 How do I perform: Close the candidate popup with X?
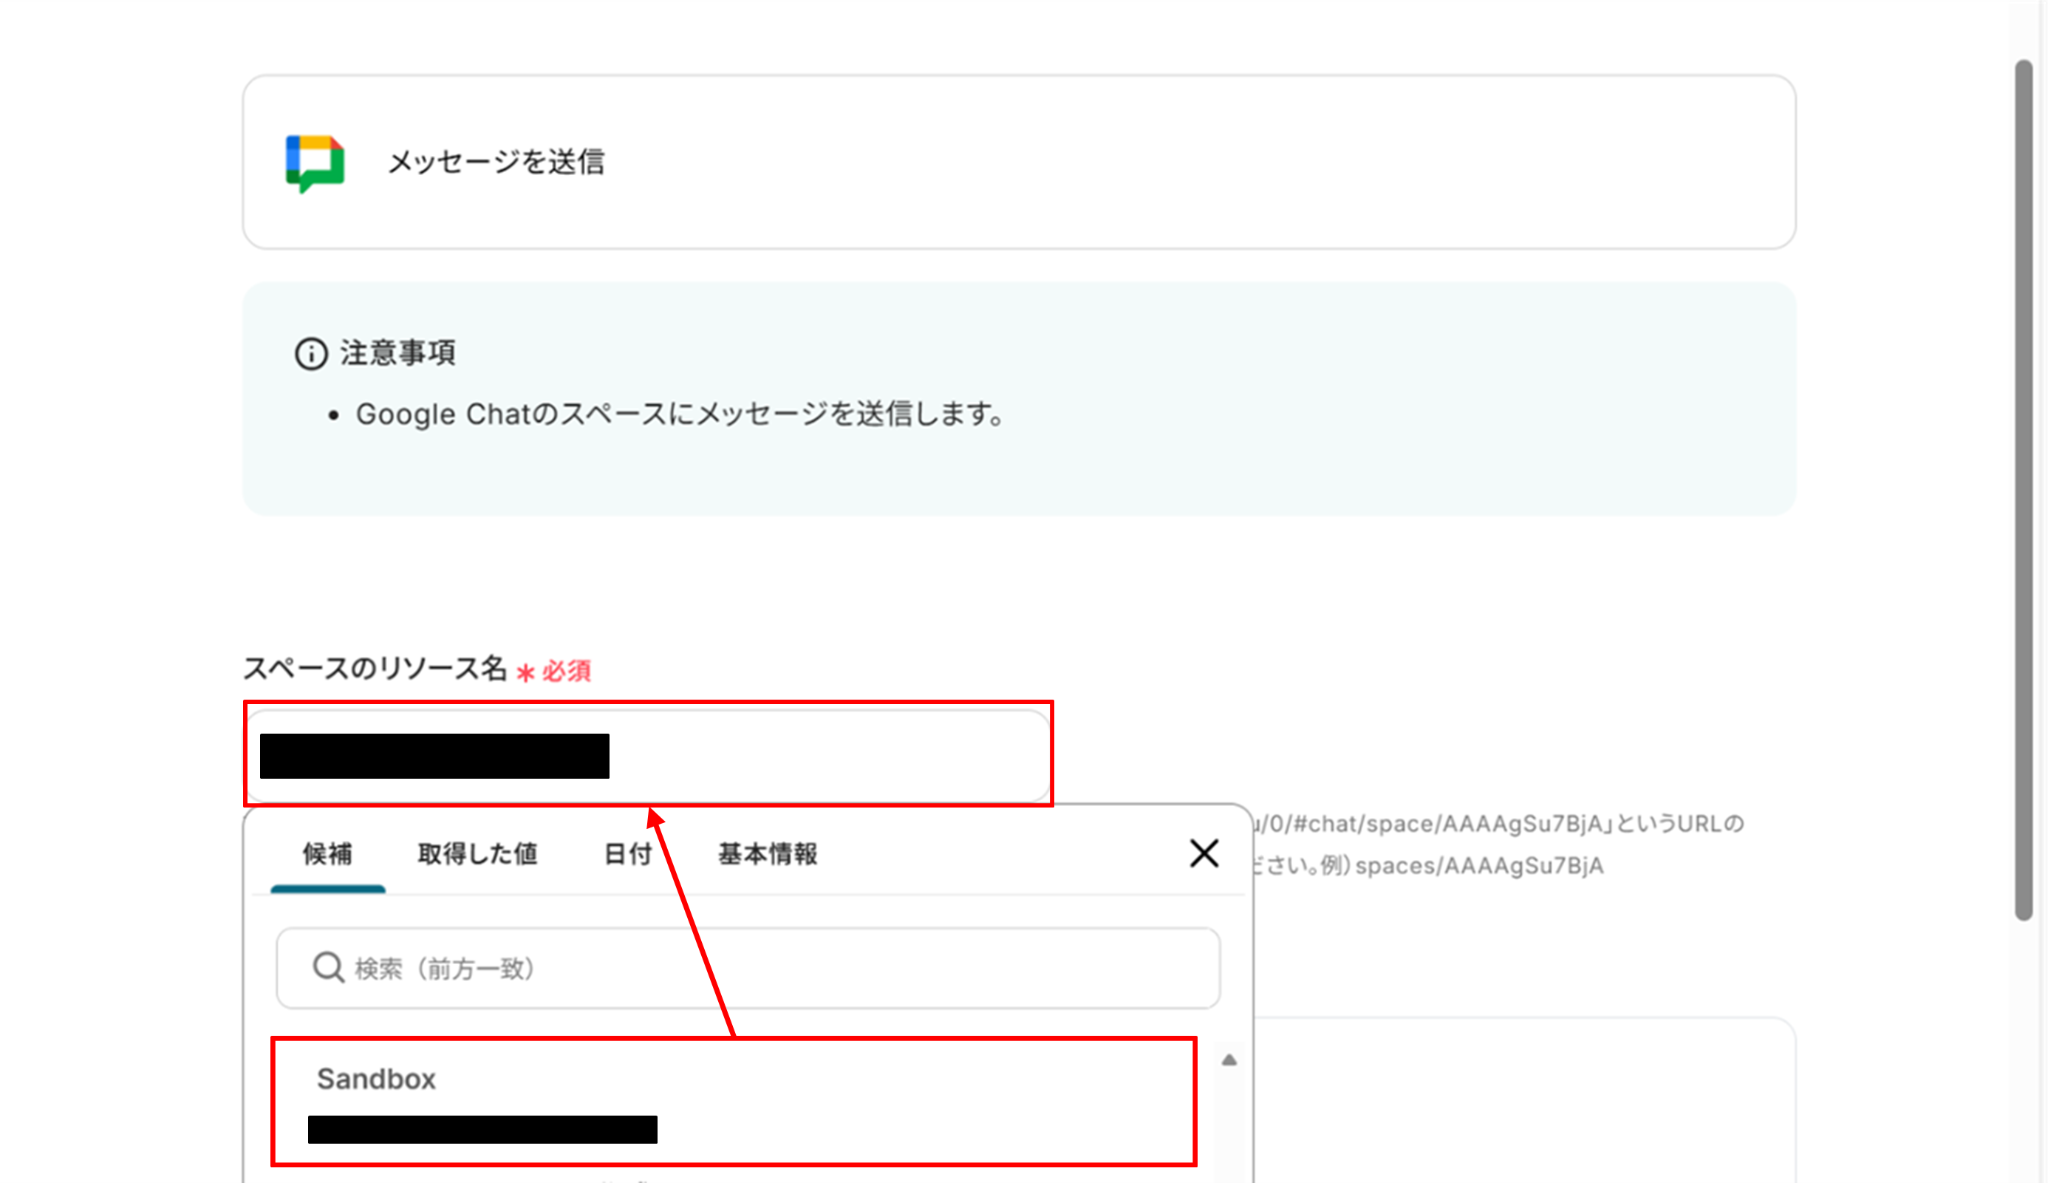pyautogui.click(x=1204, y=853)
